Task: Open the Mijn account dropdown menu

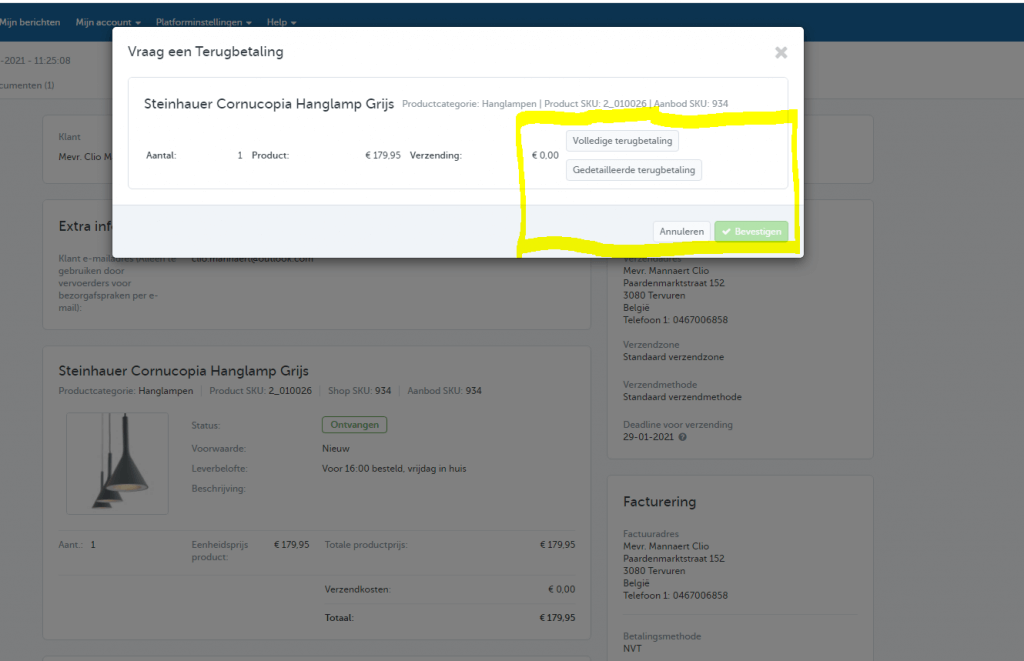Action: pos(107,22)
